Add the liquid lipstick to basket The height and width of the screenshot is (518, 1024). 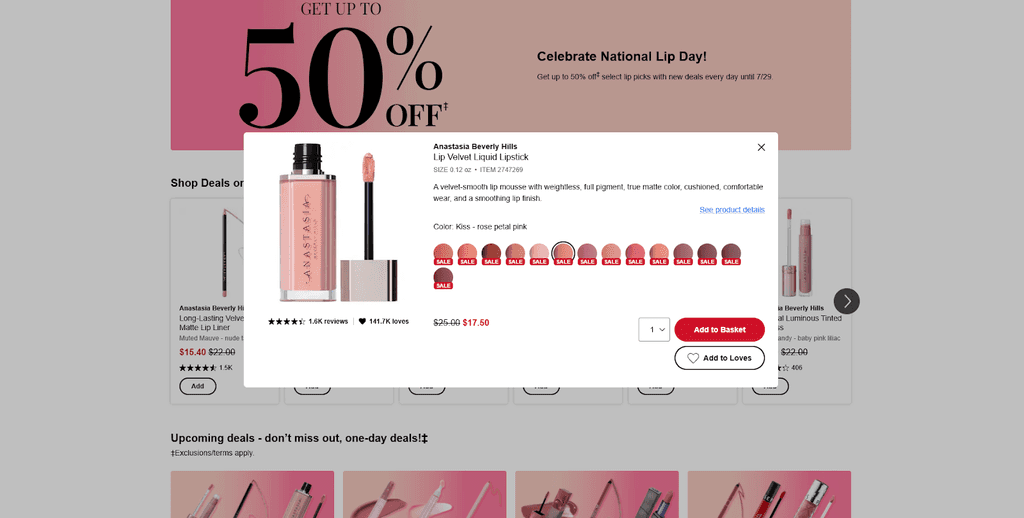coord(719,330)
